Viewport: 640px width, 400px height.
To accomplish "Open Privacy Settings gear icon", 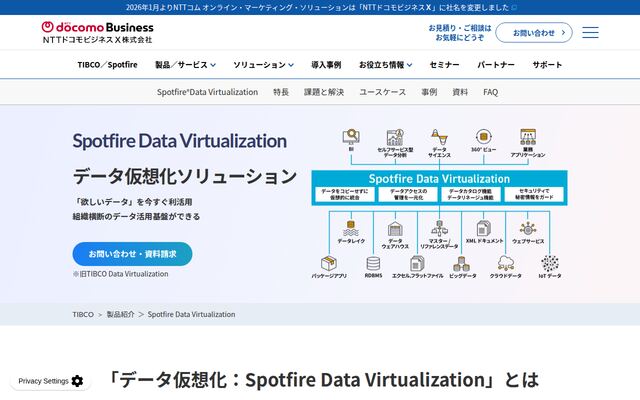I will click(77, 381).
